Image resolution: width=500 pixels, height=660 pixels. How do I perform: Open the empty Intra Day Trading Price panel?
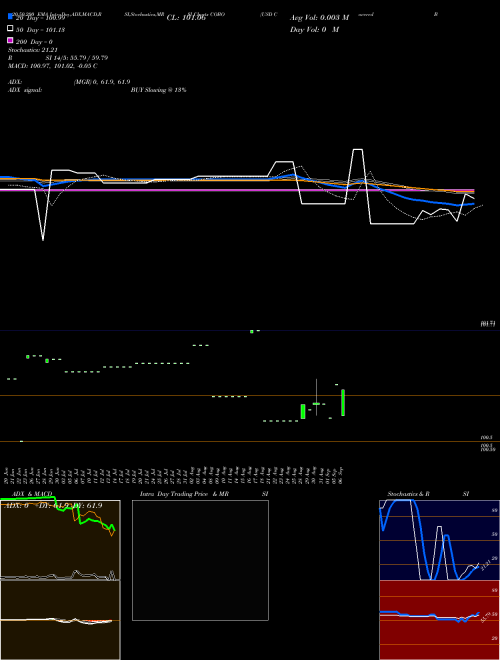click(200, 560)
